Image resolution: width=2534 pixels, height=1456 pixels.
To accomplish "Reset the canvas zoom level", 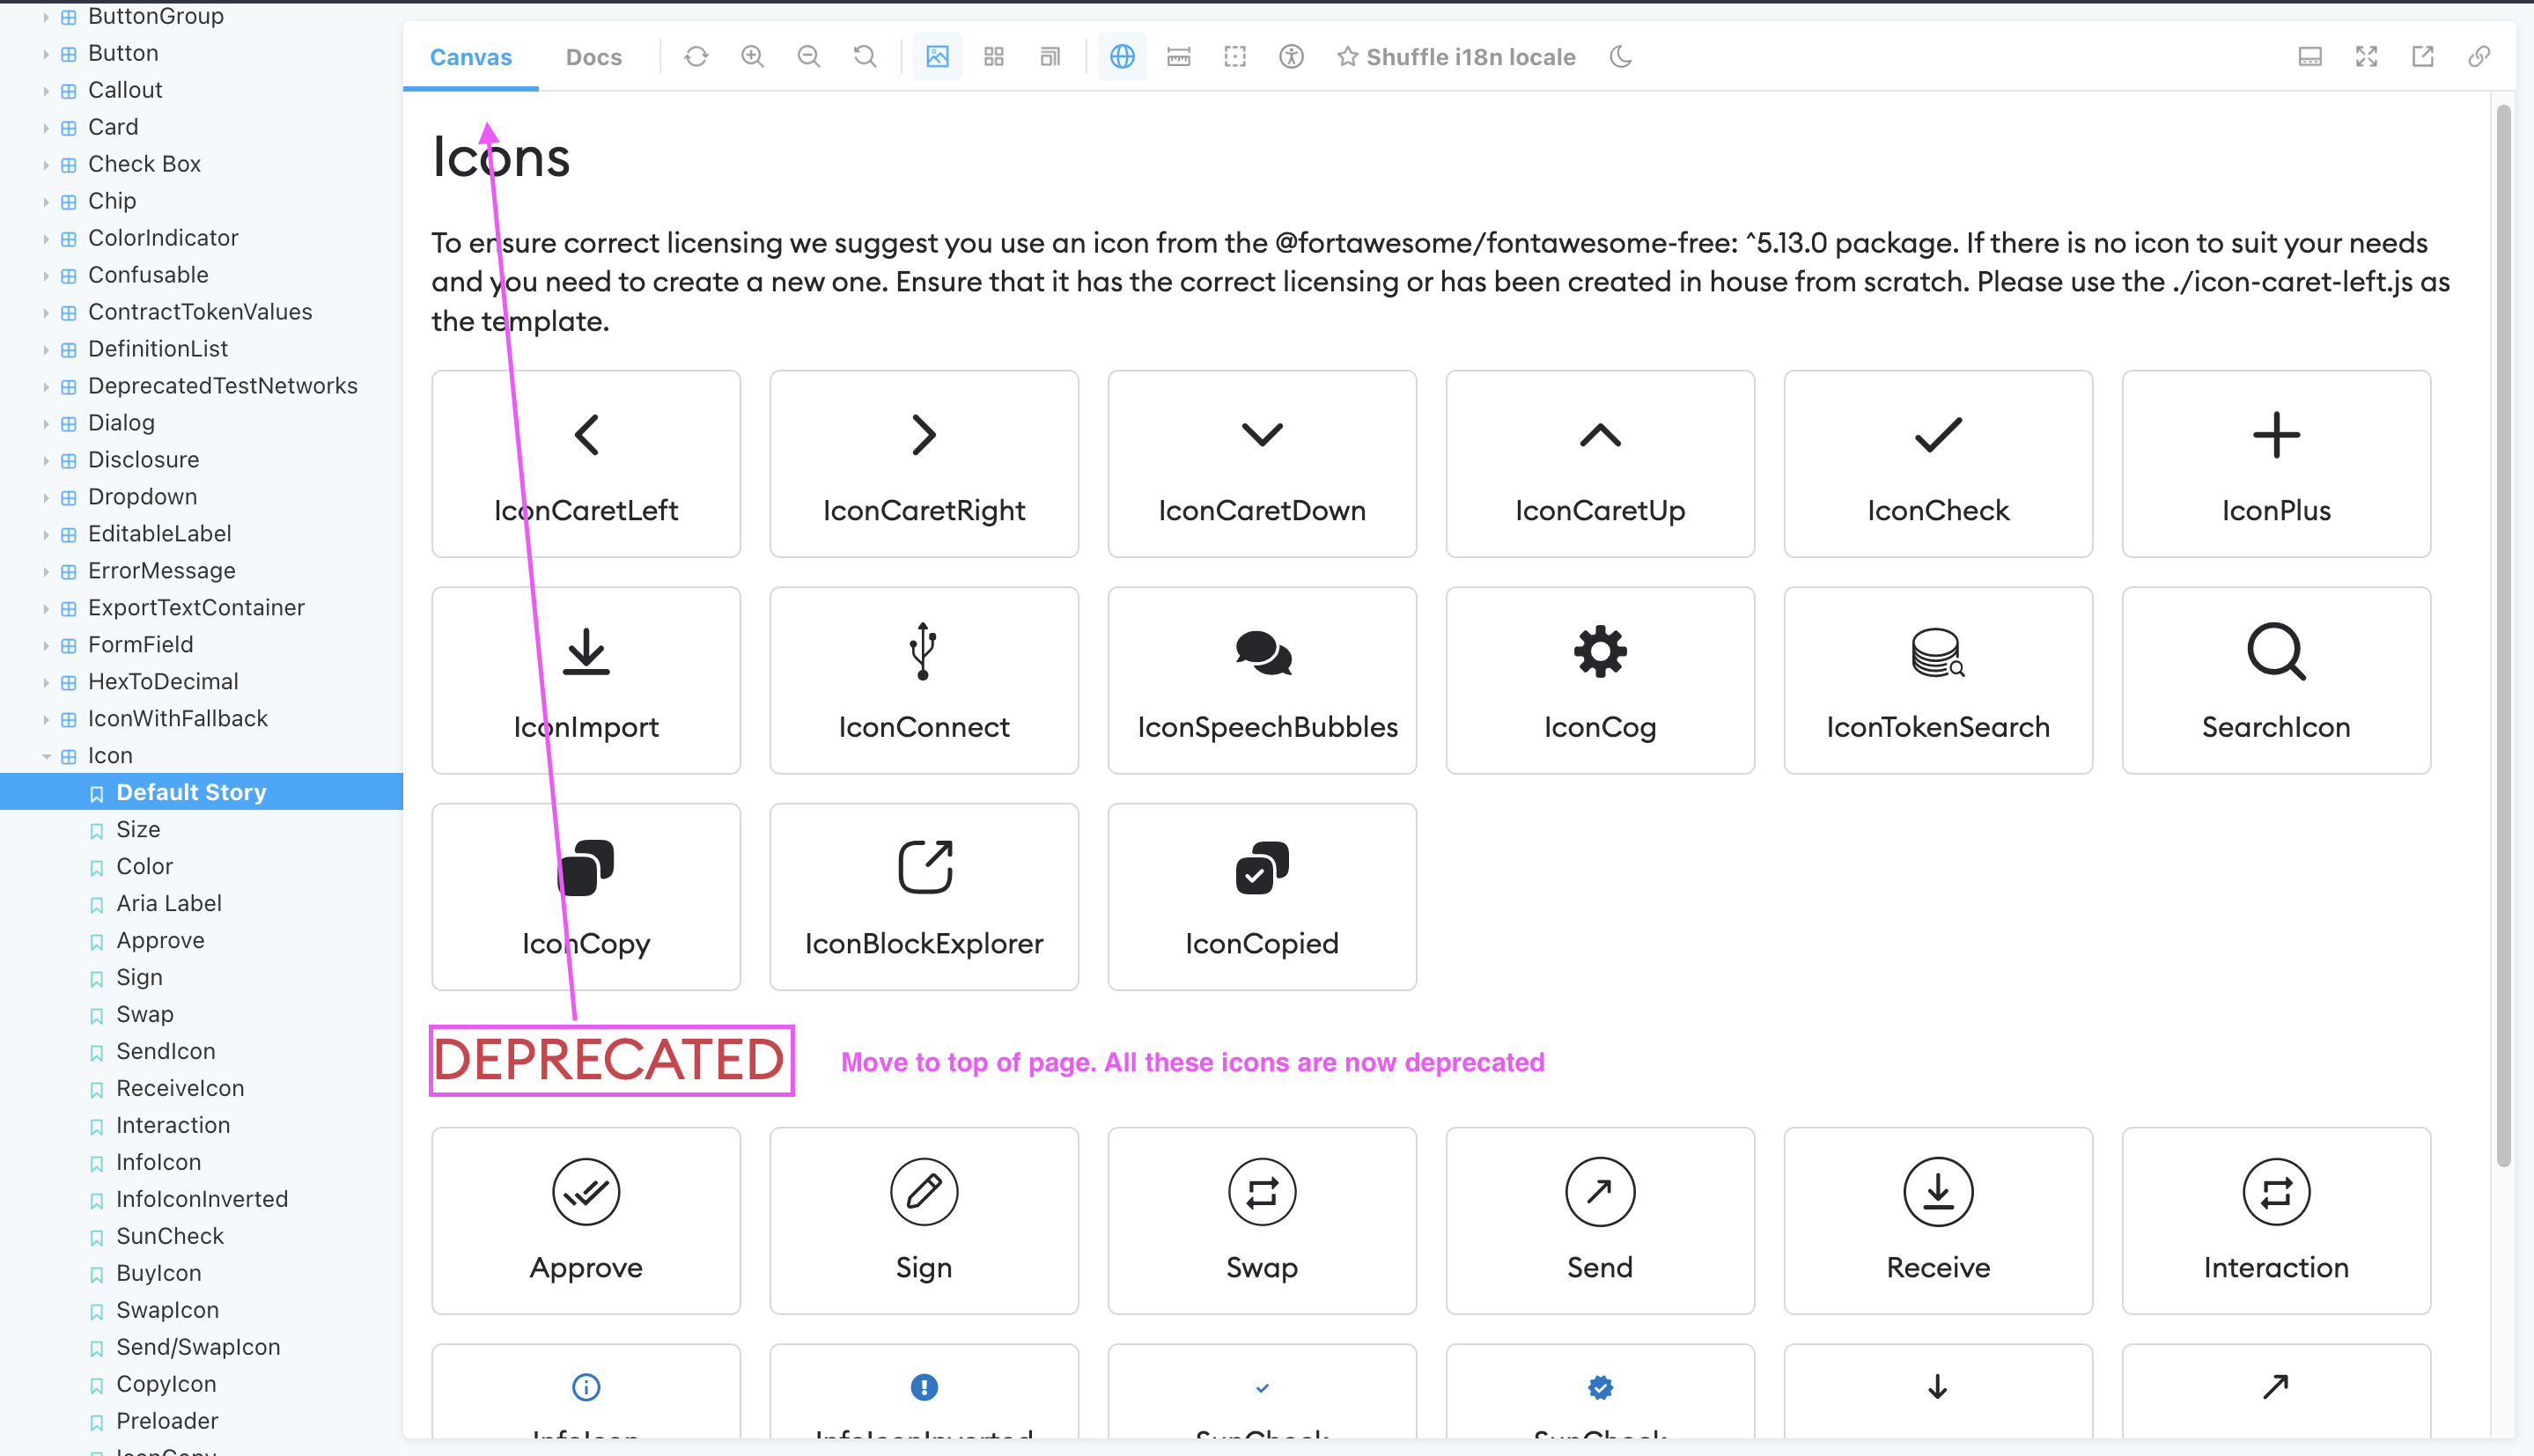I will pyautogui.click(x=865, y=56).
